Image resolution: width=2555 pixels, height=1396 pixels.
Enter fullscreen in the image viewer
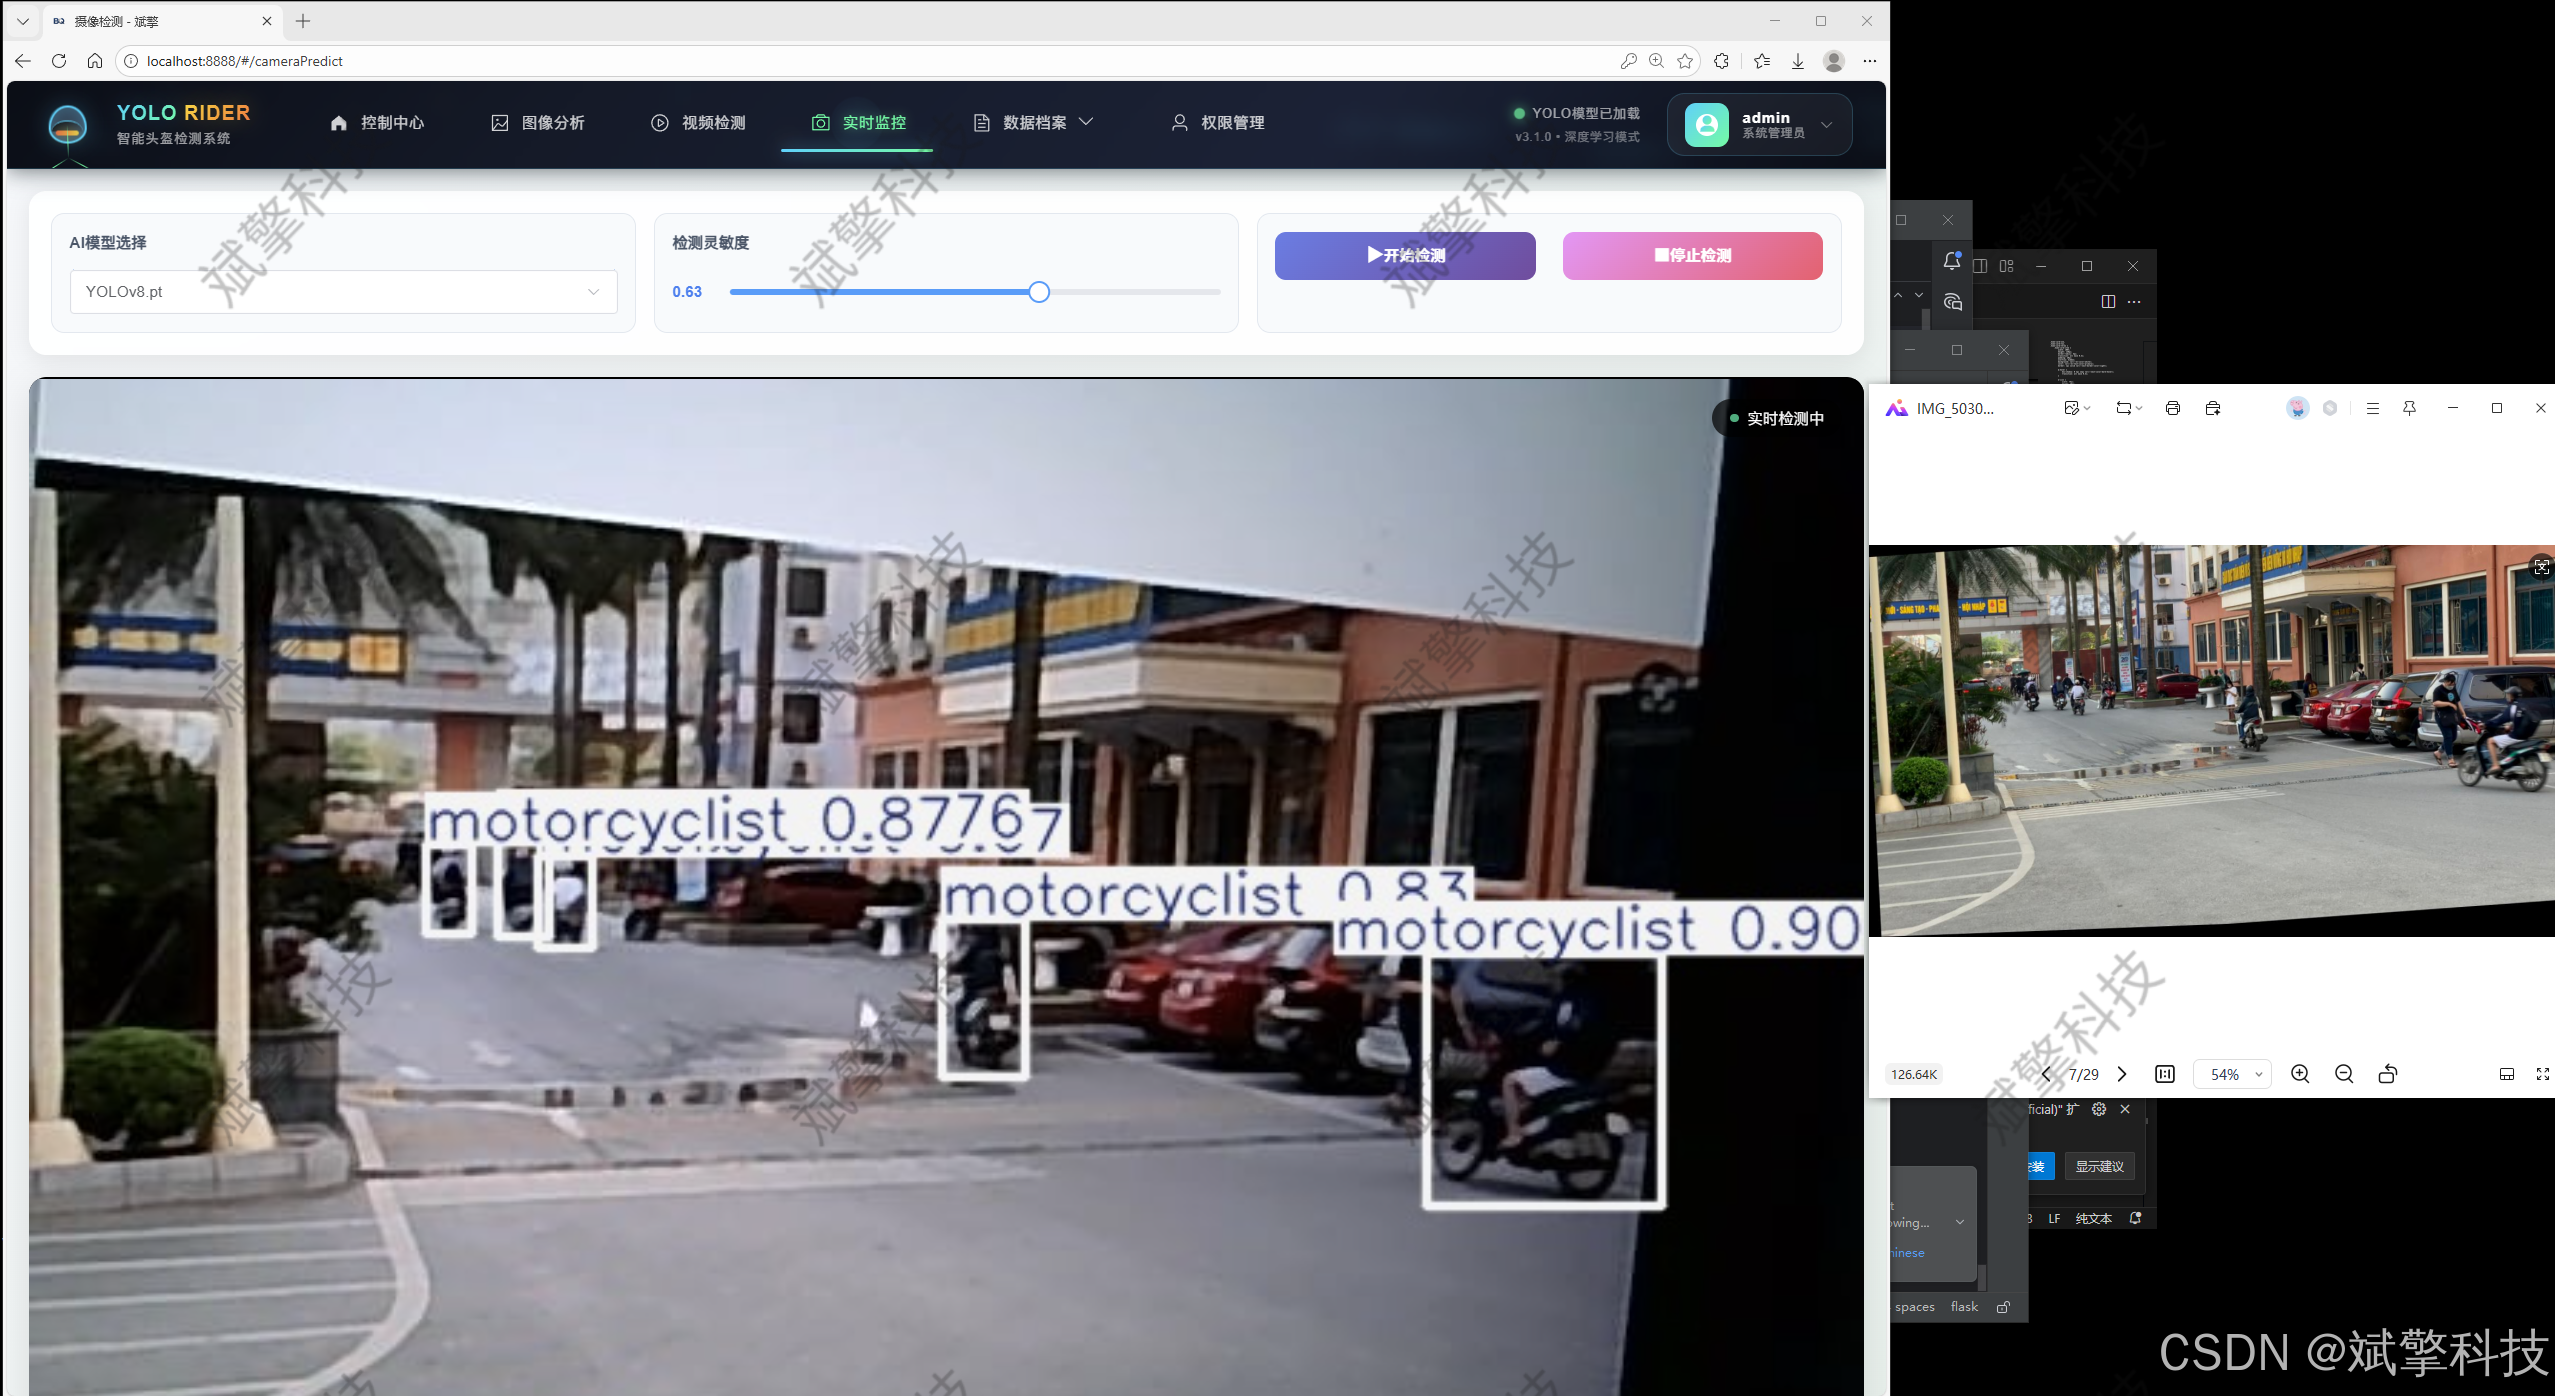click(x=2543, y=1074)
